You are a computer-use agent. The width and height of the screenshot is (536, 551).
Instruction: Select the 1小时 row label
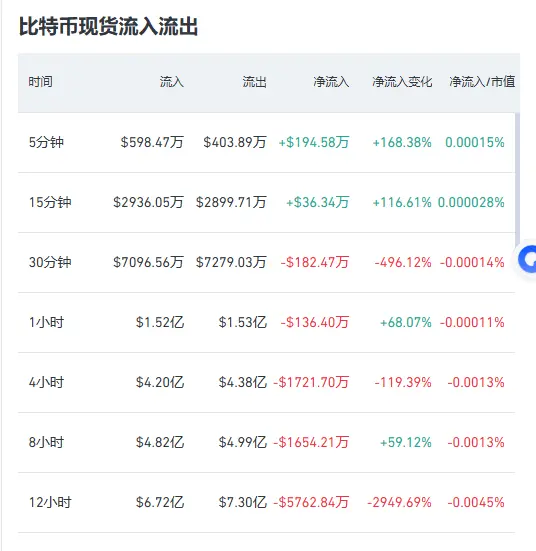pyautogui.click(x=46, y=322)
